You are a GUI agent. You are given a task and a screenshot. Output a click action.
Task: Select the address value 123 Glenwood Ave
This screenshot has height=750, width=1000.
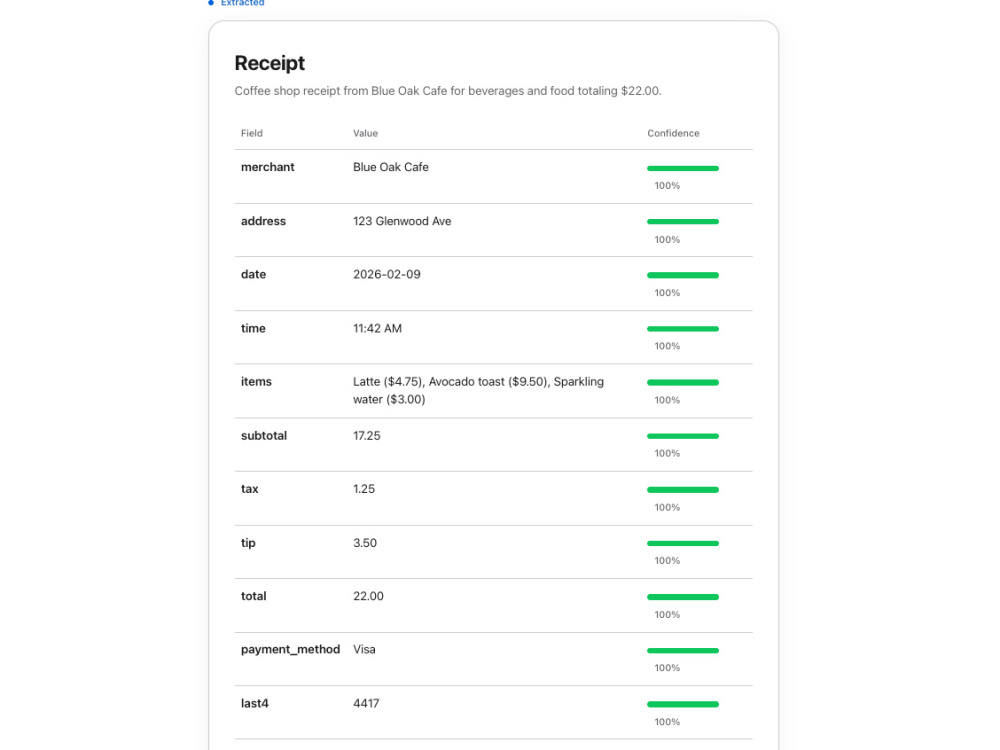point(402,221)
